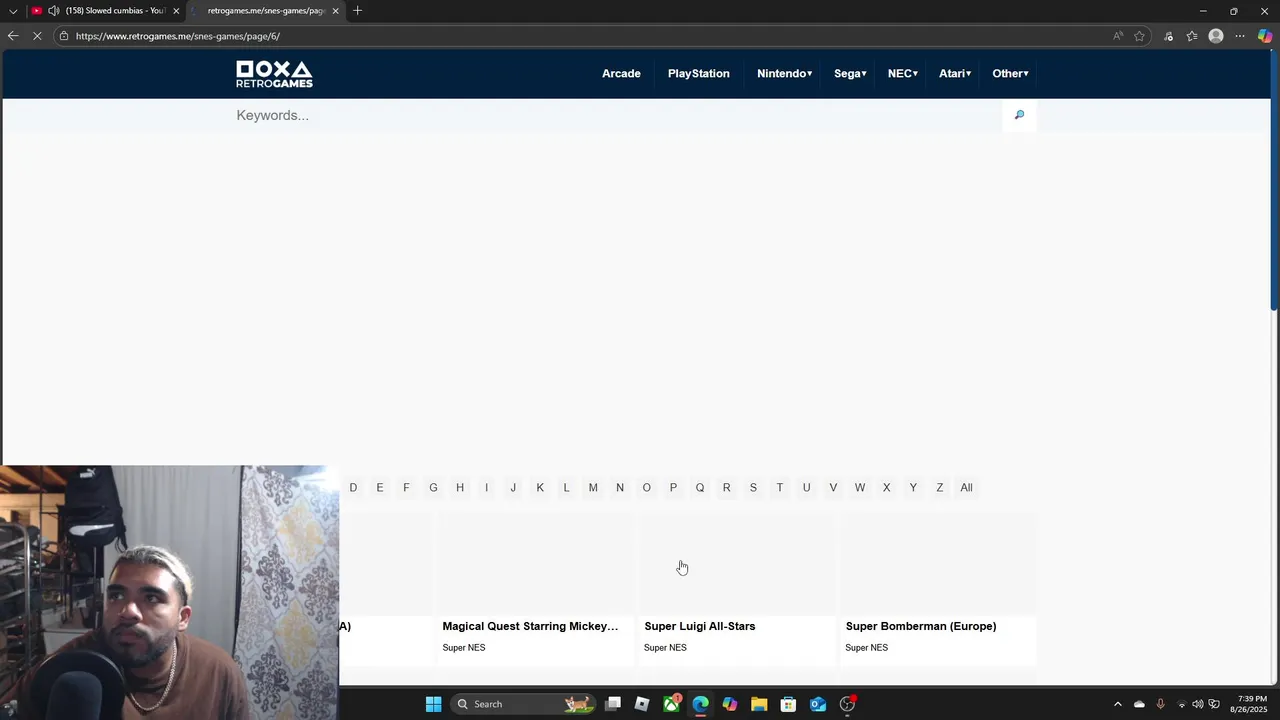Image resolution: width=1280 pixels, height=720 pixels.
Task: Go back with the browser back arrow
Action: pos(13,36)
